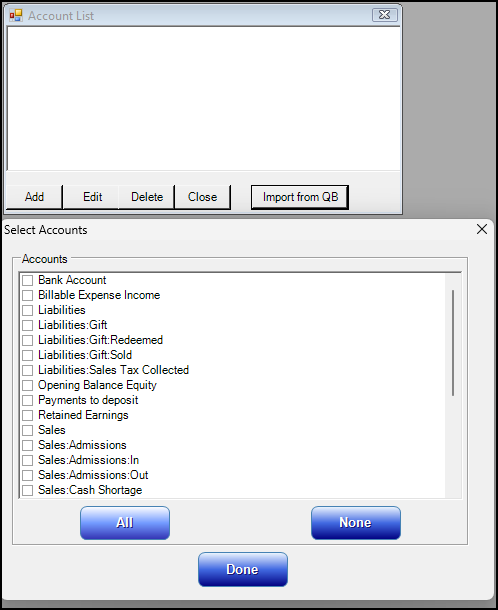This screenshot has height=610, width=498.
Task: Click the Account List window icon
Action: (x=16, y=16)
